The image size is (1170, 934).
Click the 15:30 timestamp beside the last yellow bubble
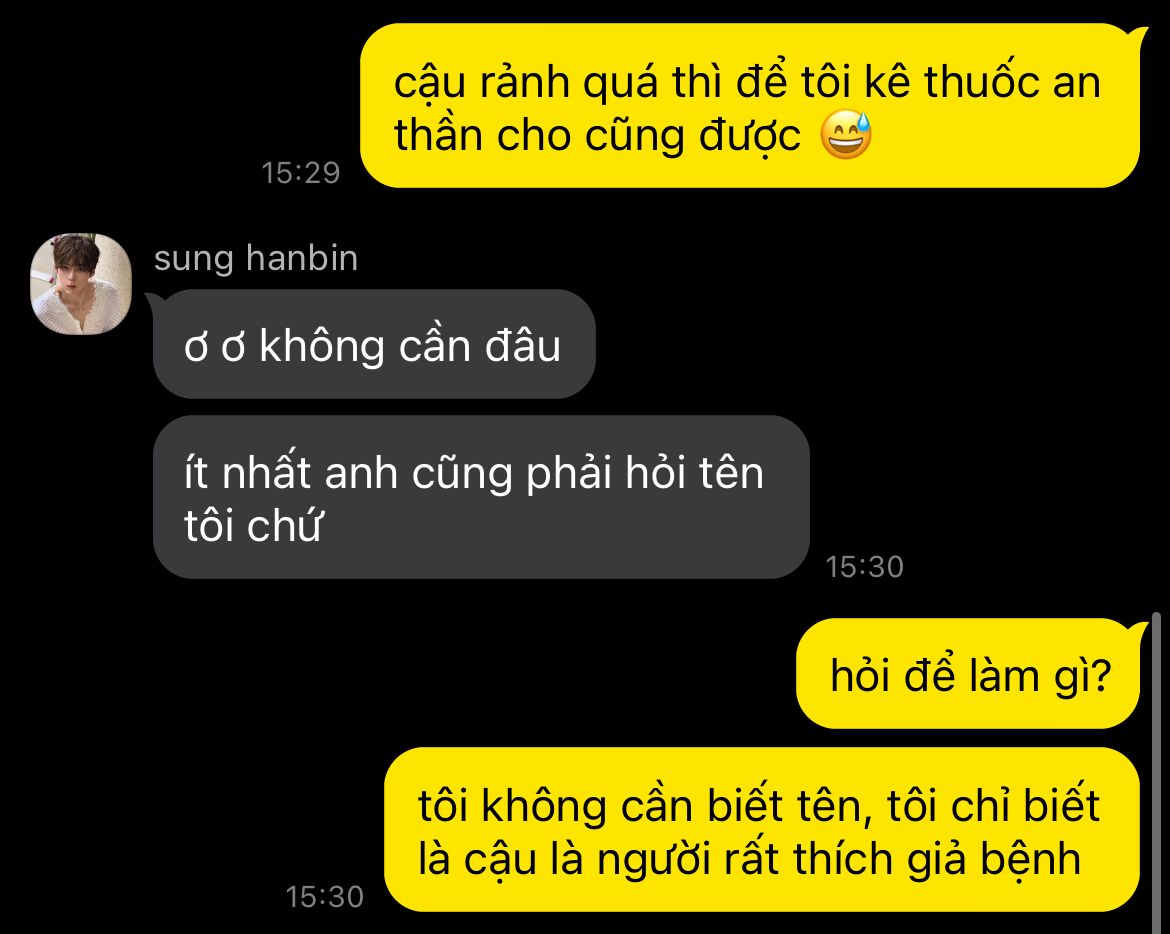(325, 897)
